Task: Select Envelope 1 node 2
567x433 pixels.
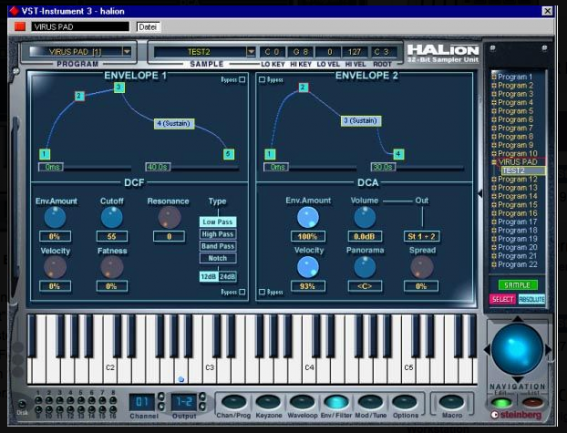Action: (x=80, y=96)
